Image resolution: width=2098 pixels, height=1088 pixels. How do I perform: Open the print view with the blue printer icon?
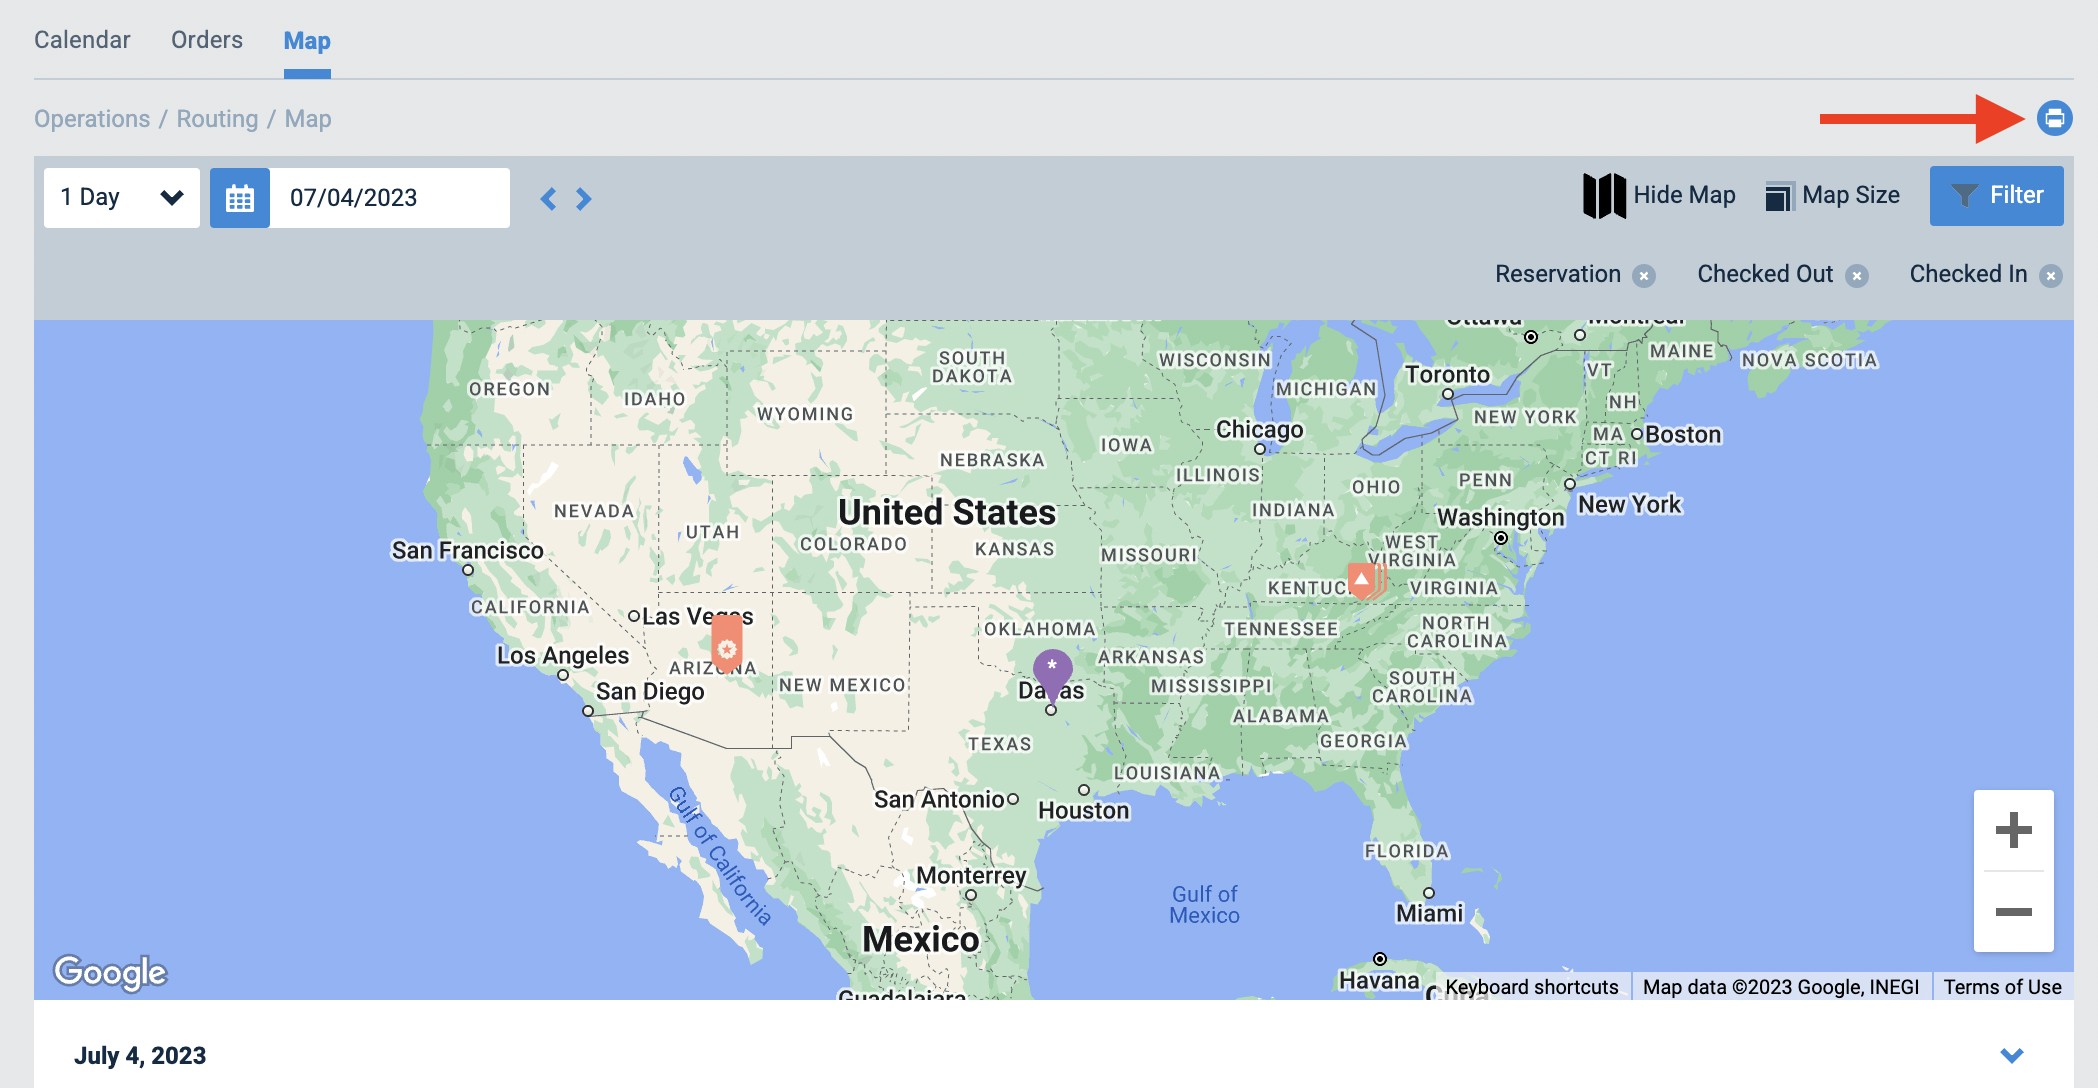(2053, 118)
